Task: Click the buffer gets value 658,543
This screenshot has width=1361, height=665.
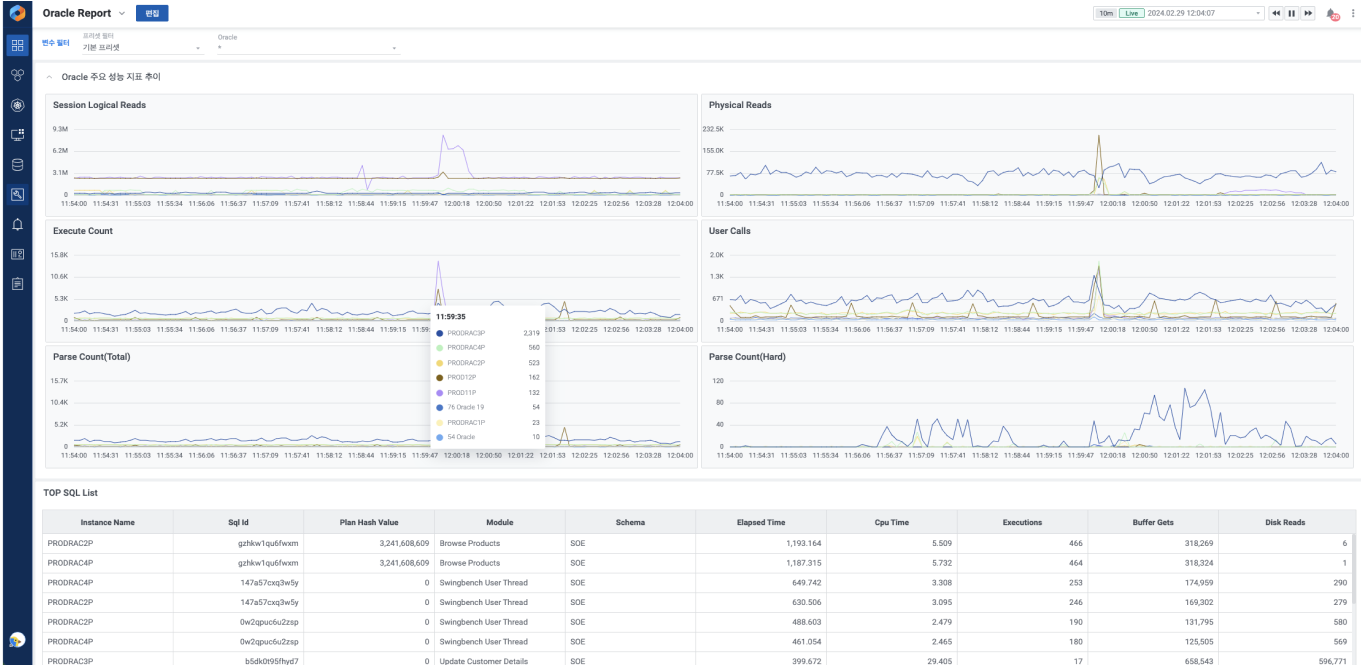Action: (1198, 661)
